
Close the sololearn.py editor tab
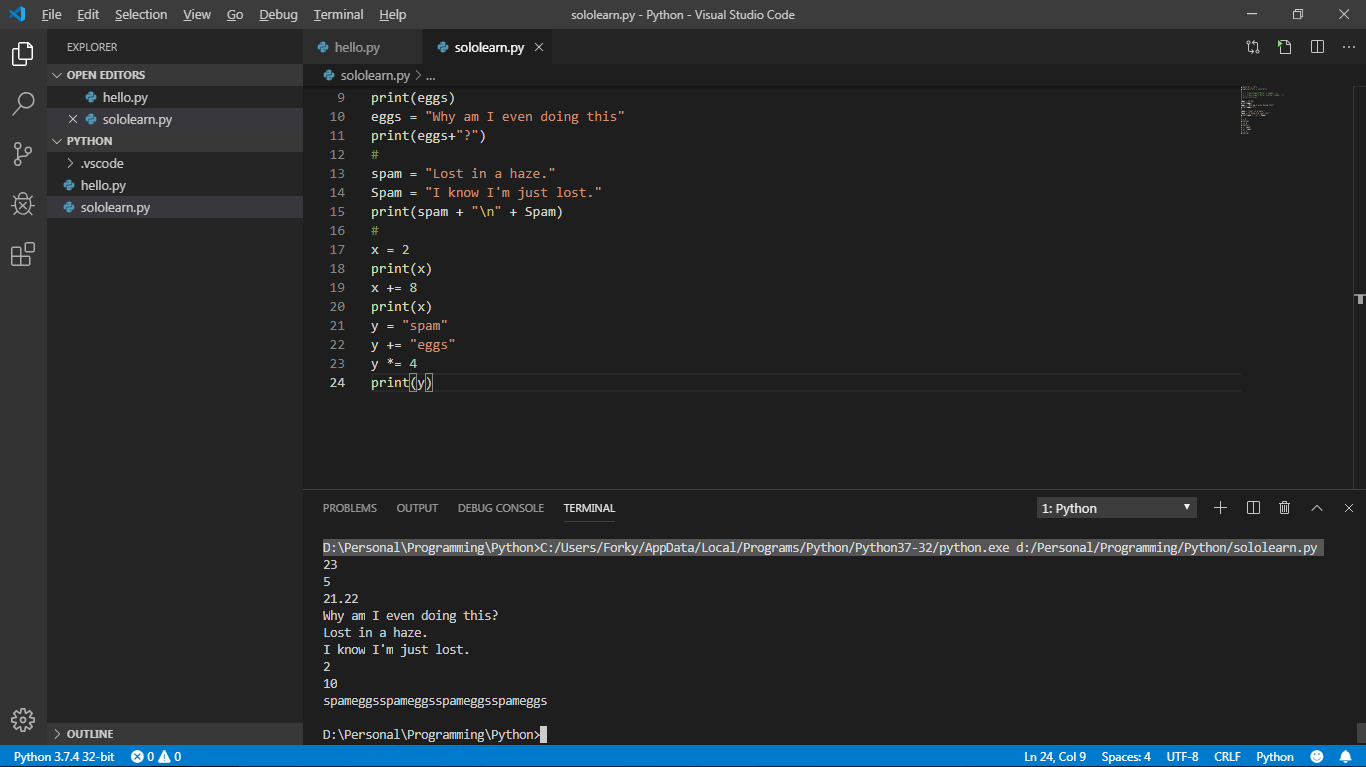[539, 47]
